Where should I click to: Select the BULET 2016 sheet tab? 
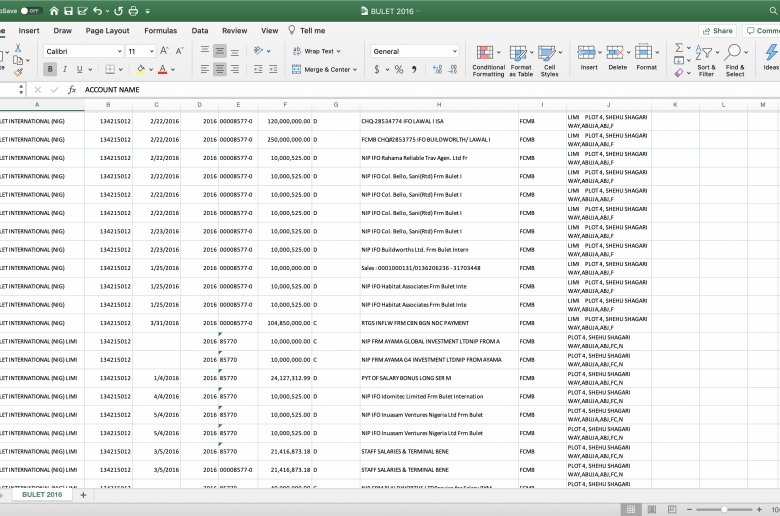(42, 495)
